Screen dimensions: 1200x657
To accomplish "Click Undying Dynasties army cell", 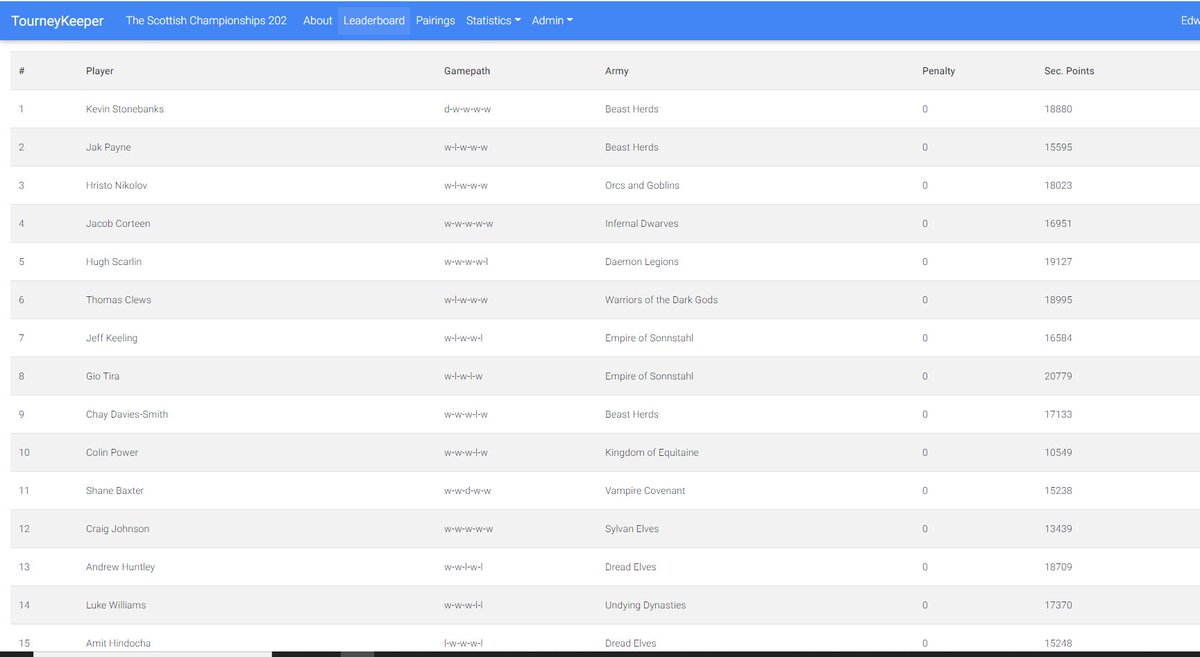I will pyautogui.click(x=645, y=604).
